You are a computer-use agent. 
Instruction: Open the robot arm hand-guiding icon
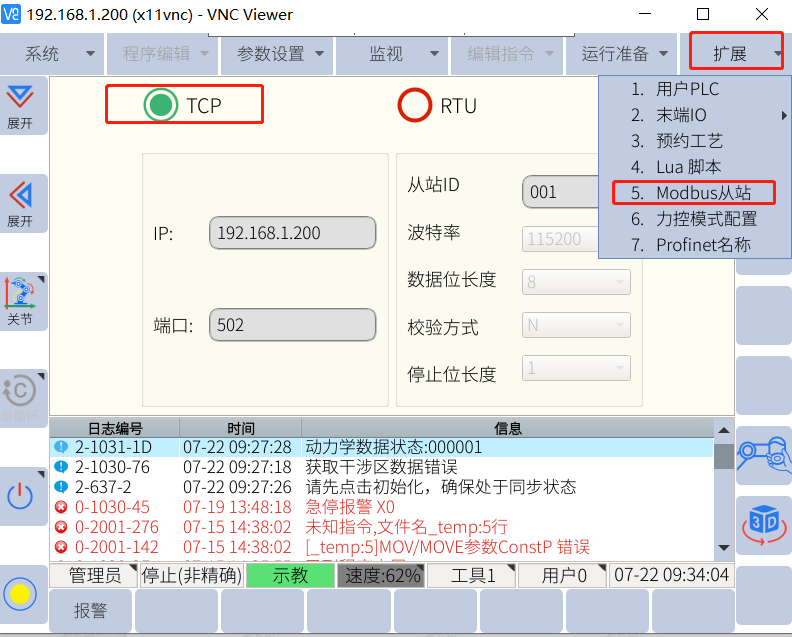coord(763,456)
